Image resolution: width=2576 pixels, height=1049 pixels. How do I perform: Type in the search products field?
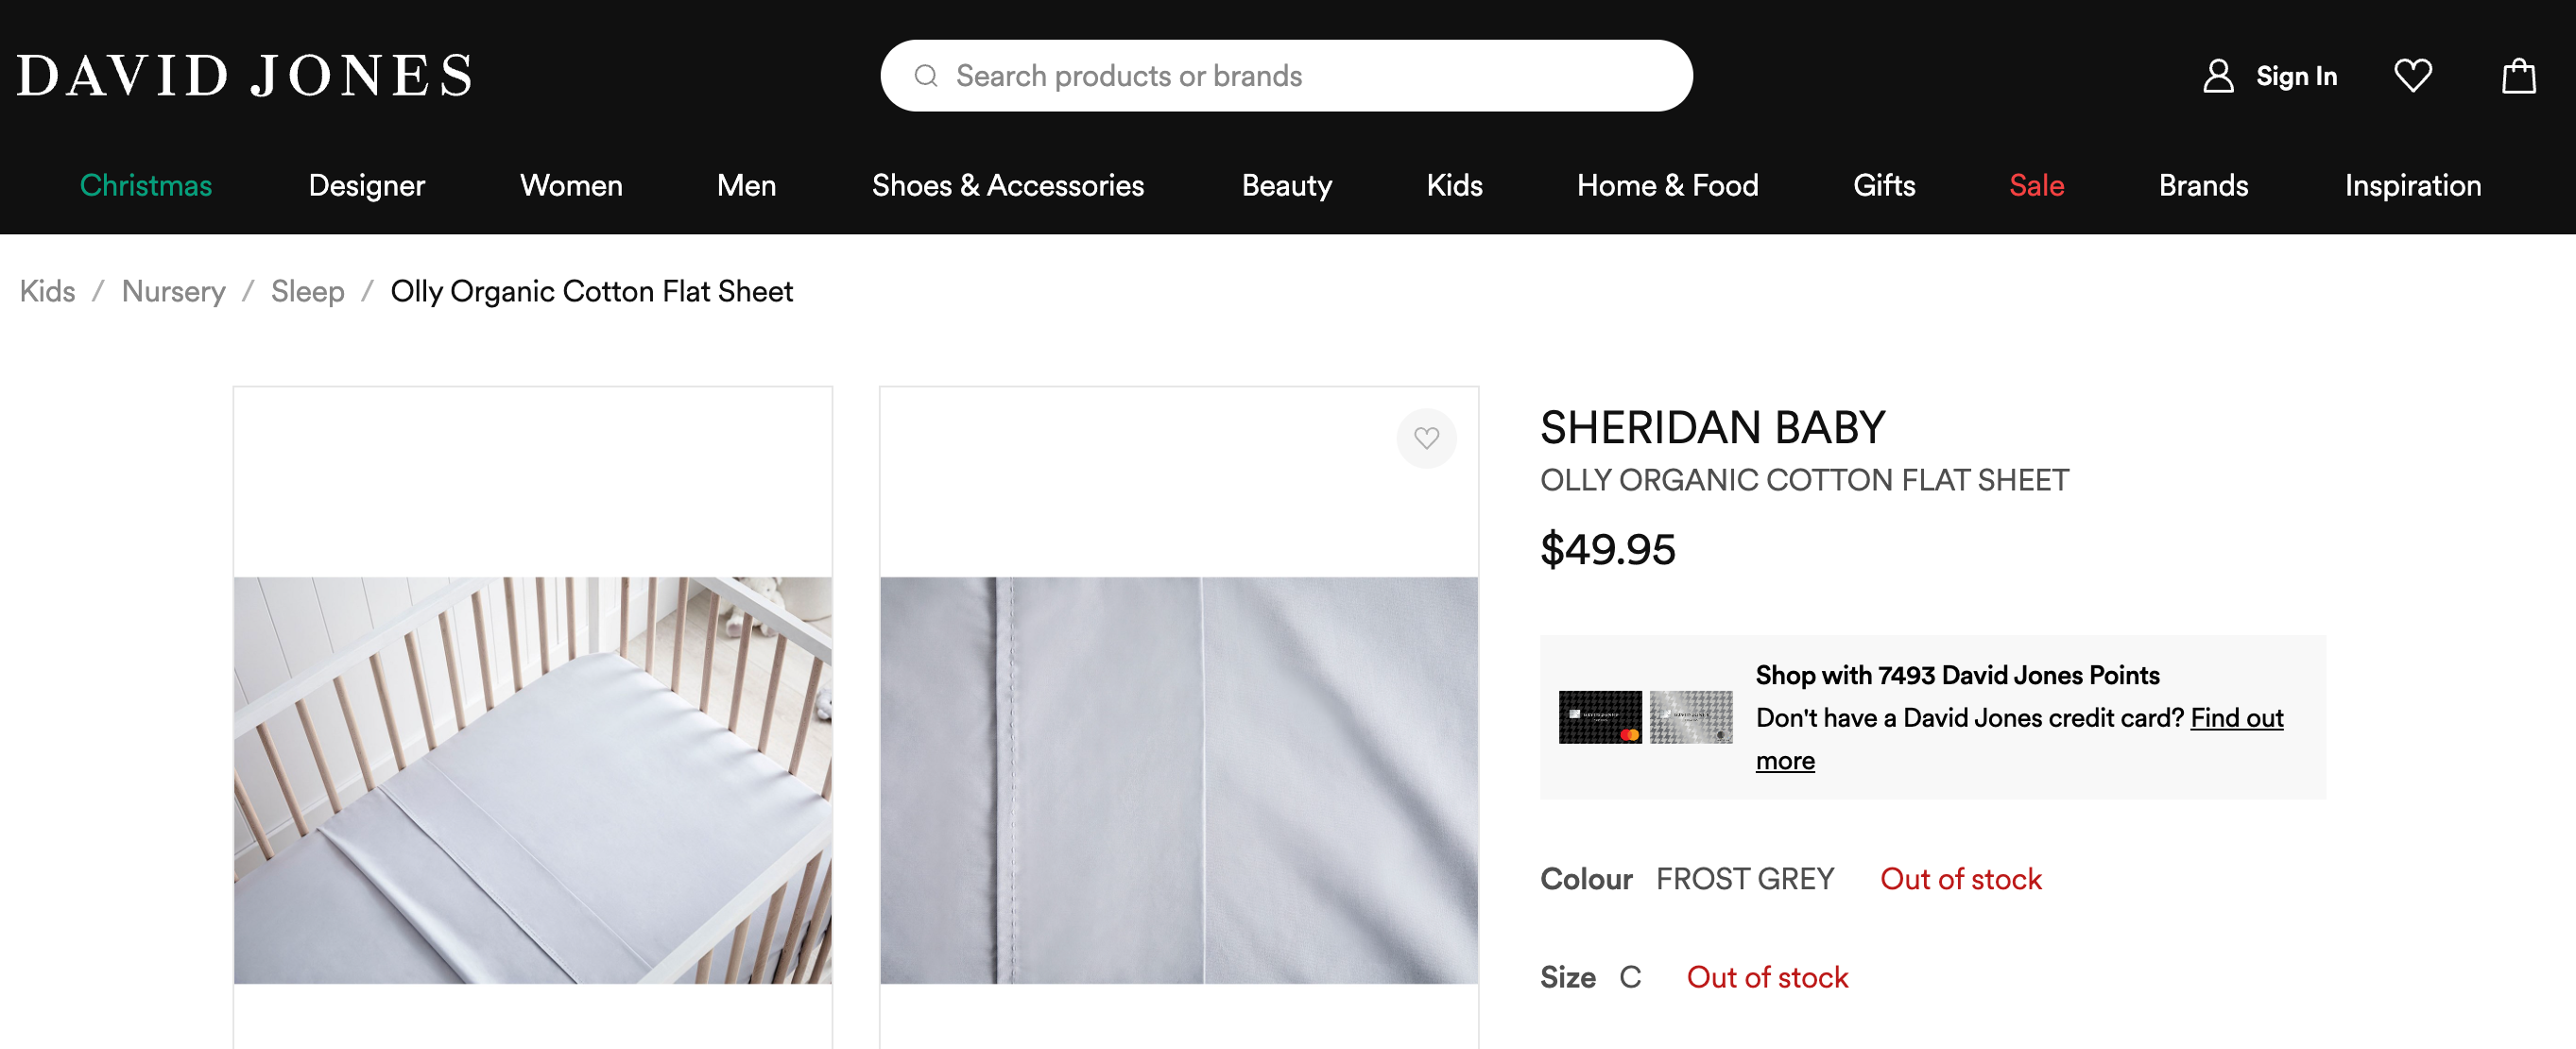coord(1300,76)
